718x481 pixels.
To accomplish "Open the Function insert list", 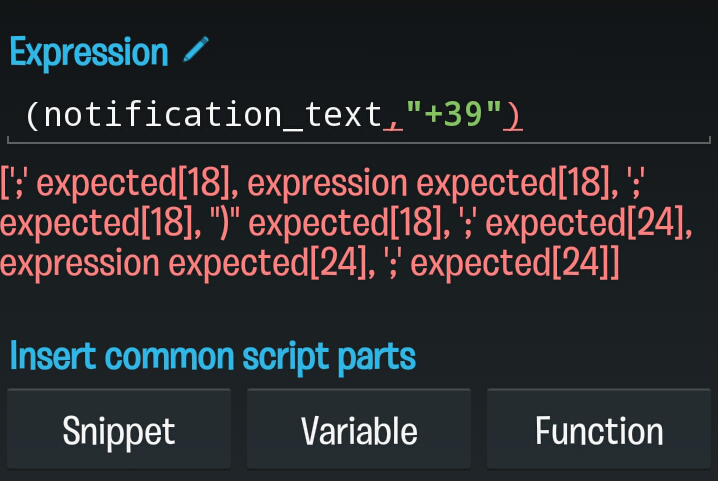I will coord(599,429).
